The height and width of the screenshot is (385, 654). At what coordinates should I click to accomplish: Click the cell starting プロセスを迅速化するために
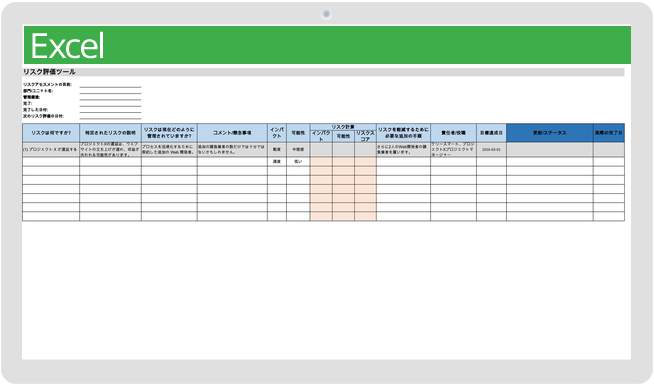click(x=169, y=150)
